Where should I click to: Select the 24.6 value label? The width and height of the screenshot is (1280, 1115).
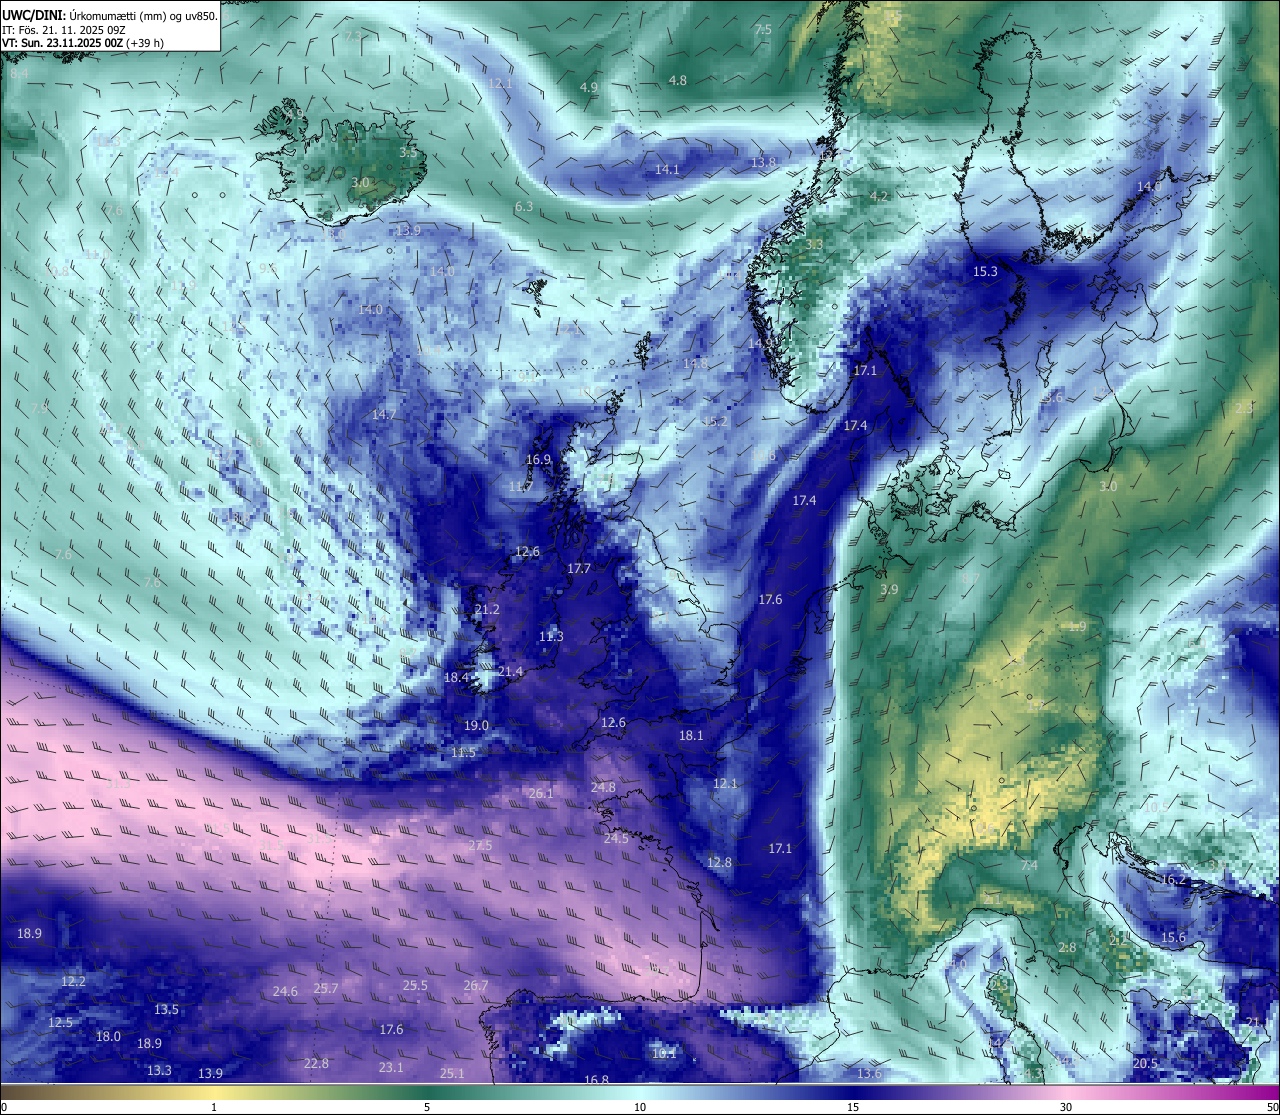coord(285,991)
